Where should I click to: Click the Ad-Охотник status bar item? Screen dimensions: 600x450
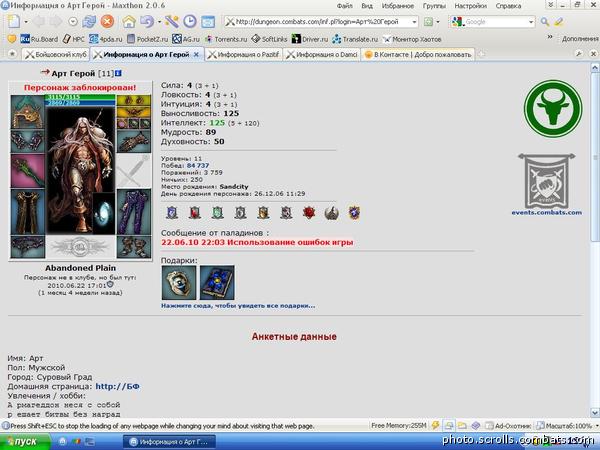click(x=508, y=426)
